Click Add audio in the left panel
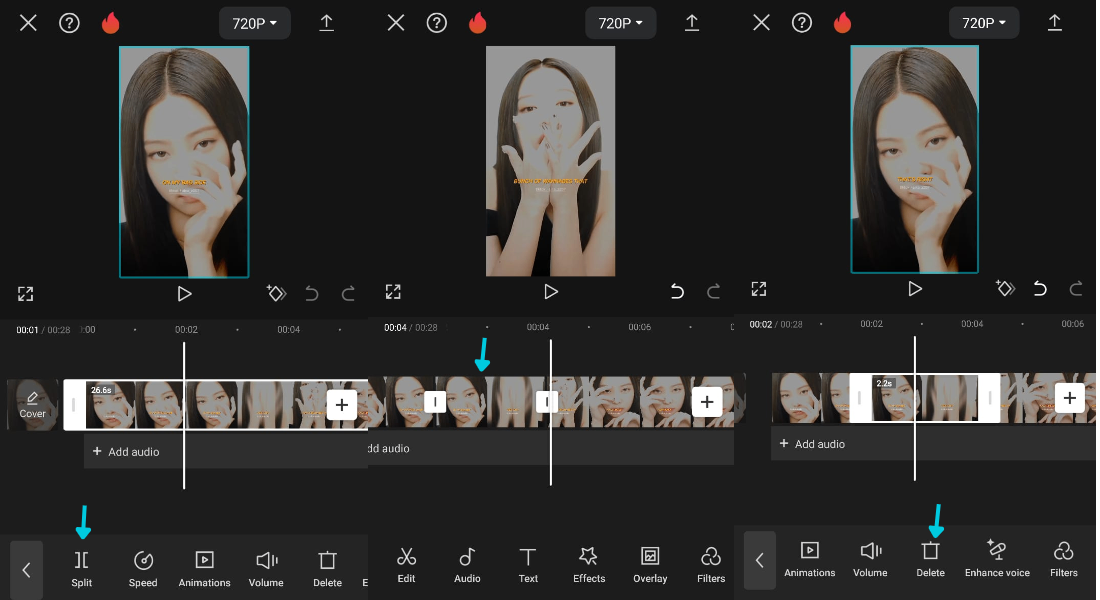This screenshot has height=600, width=1100. point(126,452)
